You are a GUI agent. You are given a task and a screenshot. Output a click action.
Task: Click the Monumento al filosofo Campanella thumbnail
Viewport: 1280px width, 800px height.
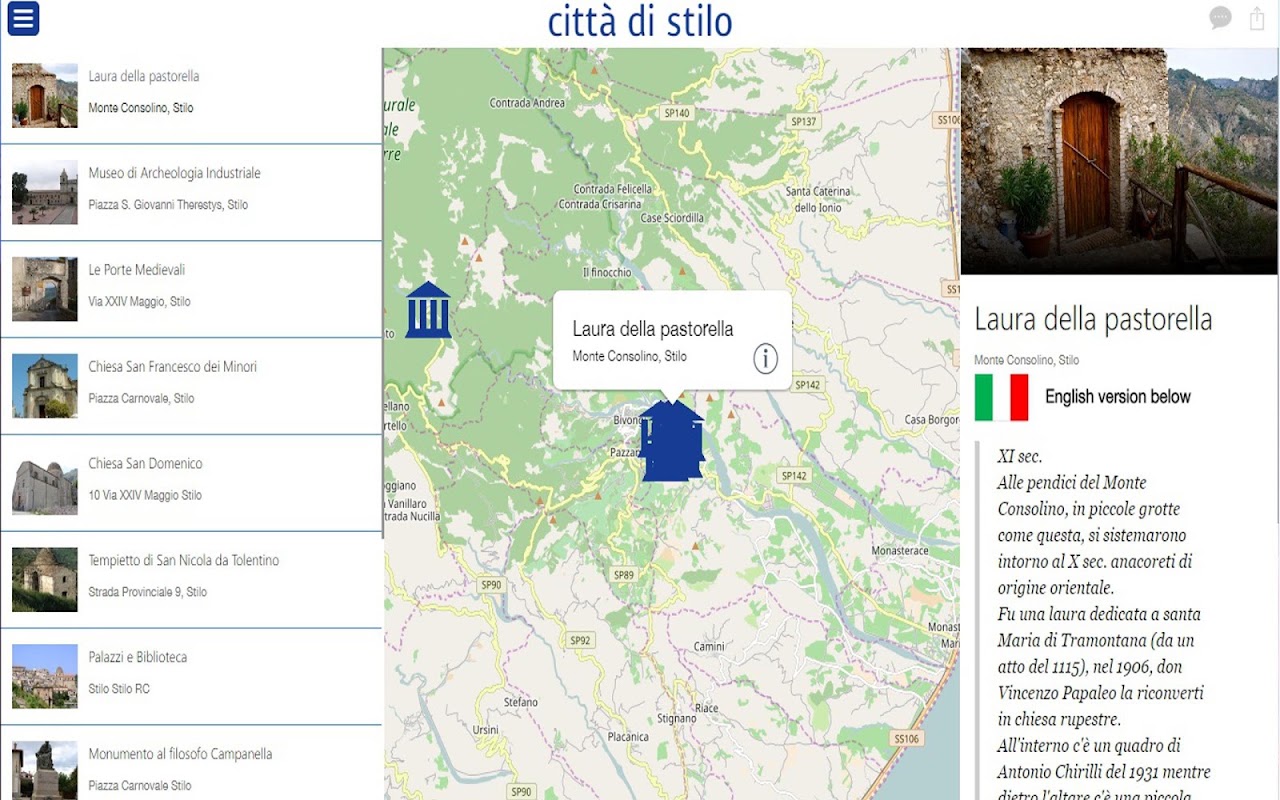(45, 770)
